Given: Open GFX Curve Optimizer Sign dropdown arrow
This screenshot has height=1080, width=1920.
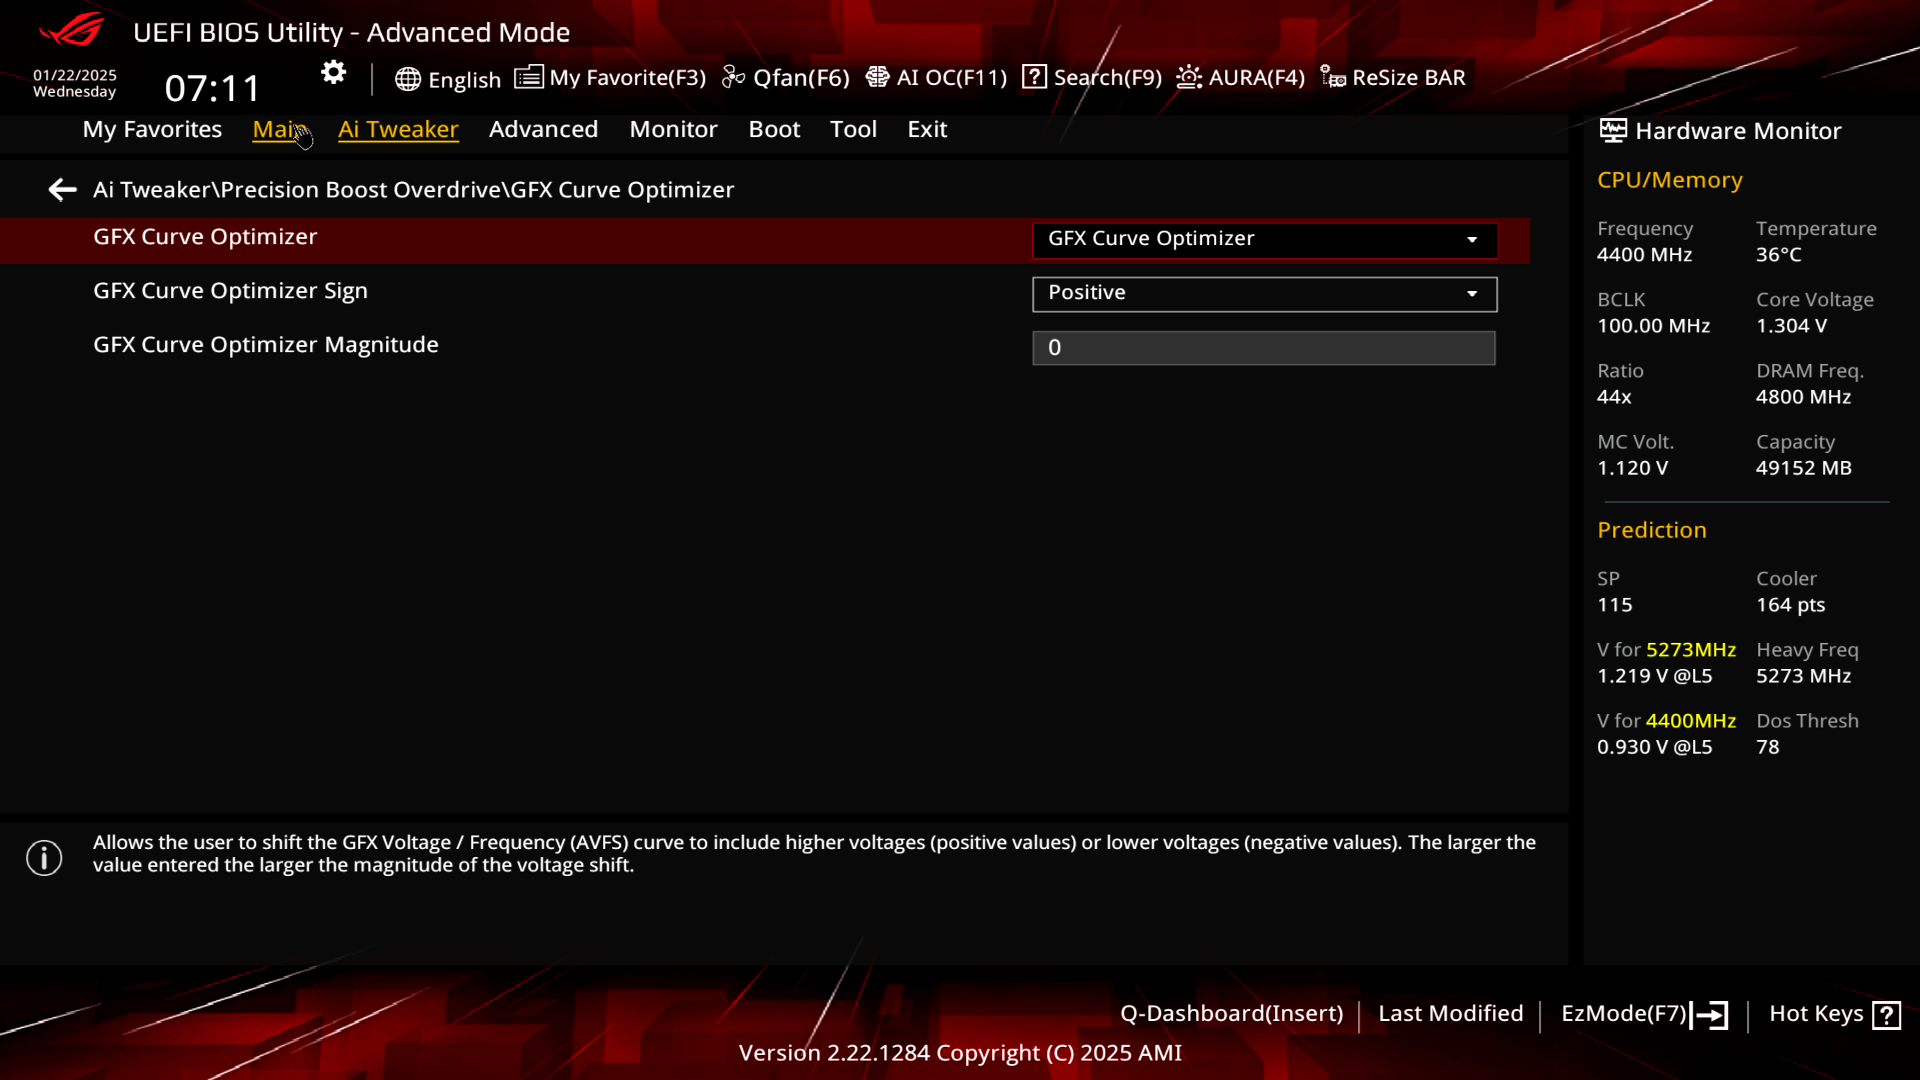Looking at the screenshot, I should (1472, 293).
